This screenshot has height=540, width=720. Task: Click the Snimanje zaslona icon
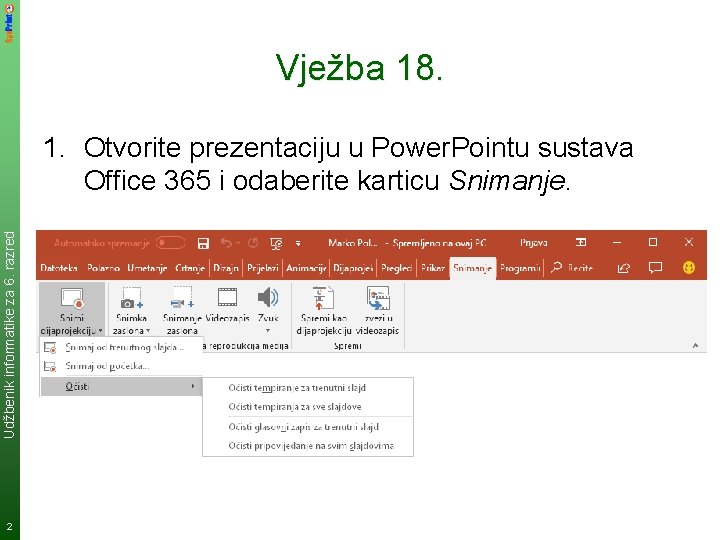(182, 298)
